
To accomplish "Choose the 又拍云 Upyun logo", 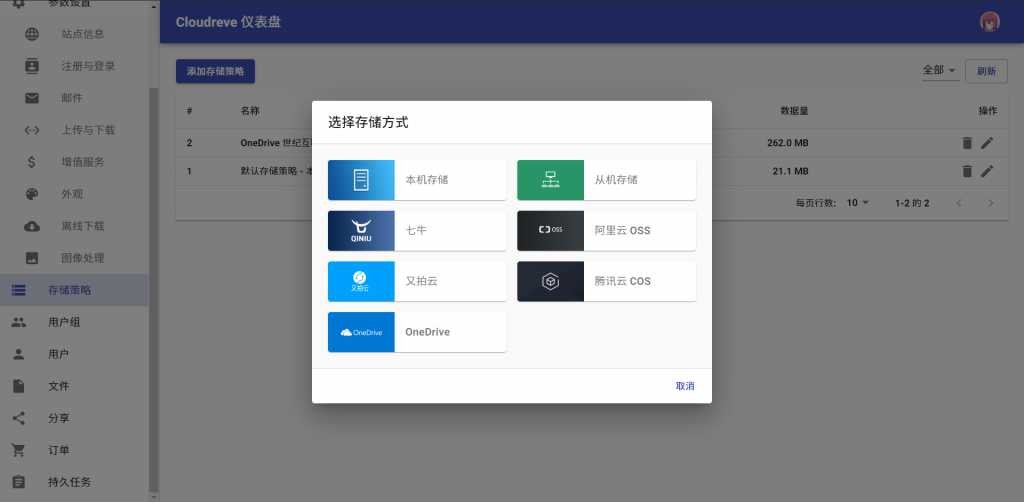I will (x=361, y=282).
